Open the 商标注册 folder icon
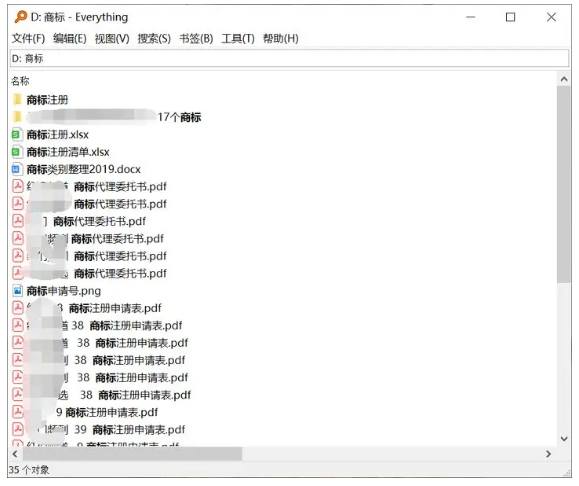 point(17,99)
